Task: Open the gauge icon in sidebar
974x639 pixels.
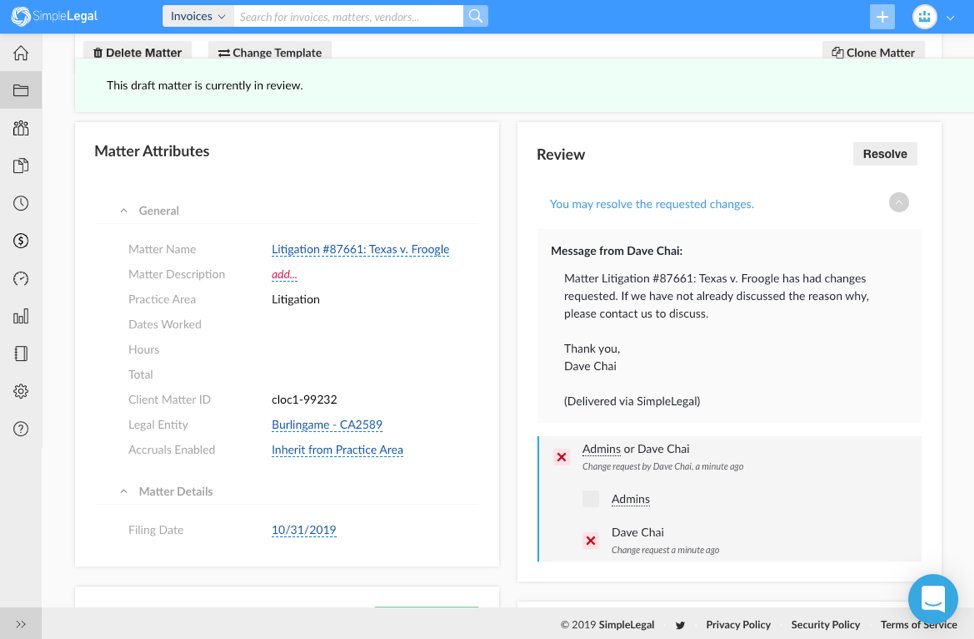Action: coord(20,278)
